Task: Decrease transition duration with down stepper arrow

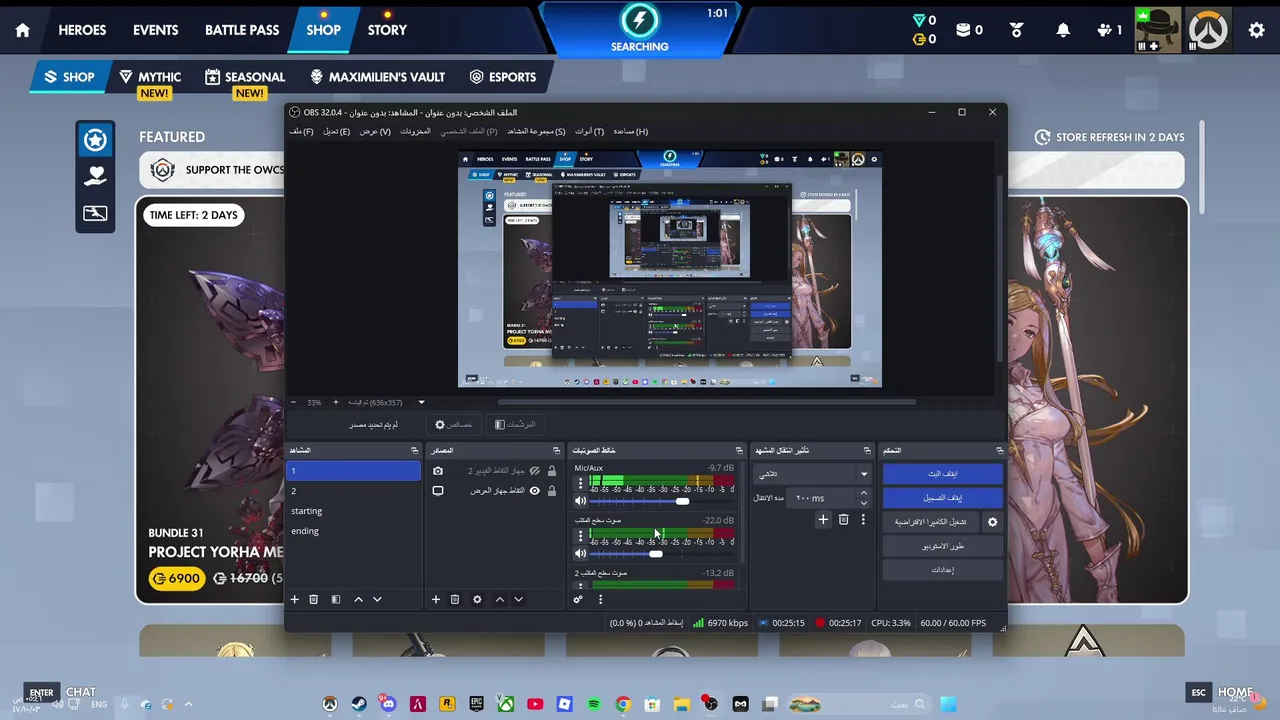Action: [x=864, y=502]
